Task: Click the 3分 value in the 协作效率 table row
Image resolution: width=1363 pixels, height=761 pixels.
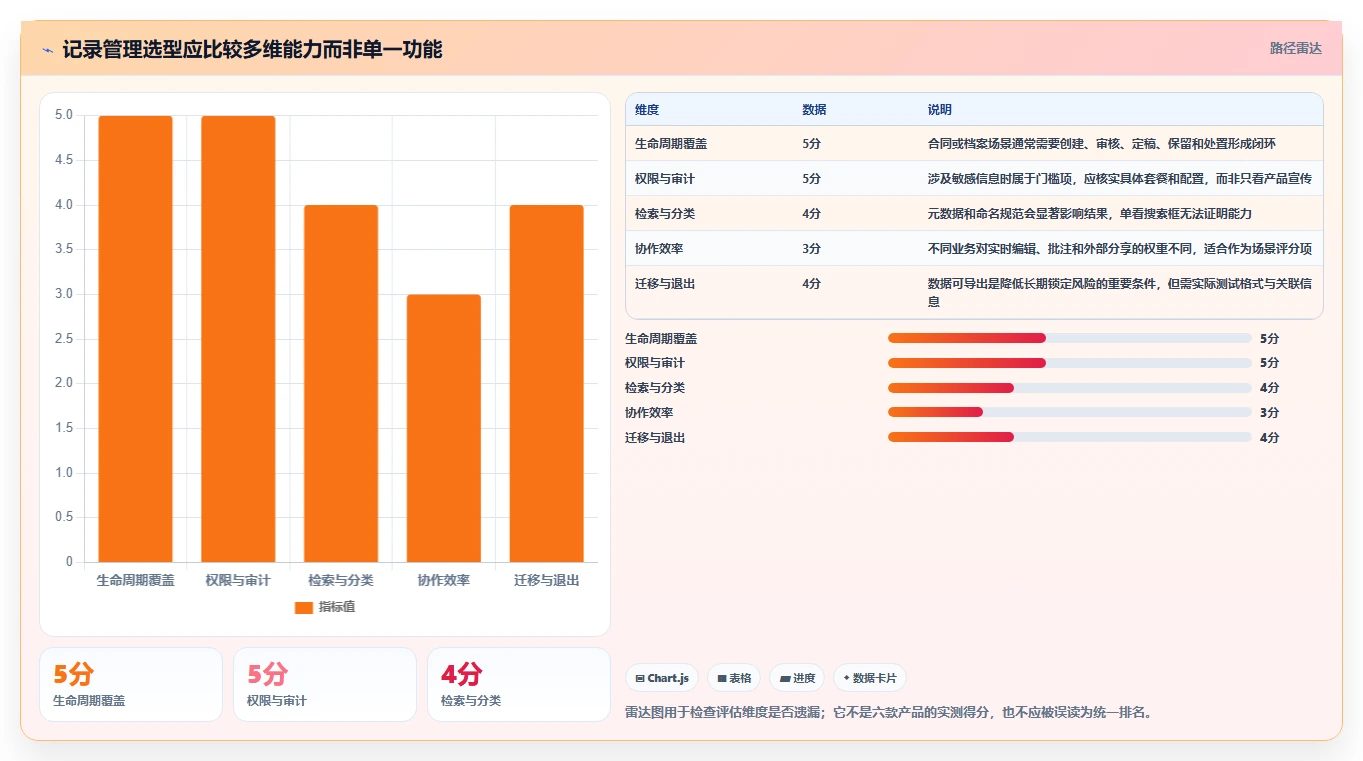Action: click(x=811, y=249)
